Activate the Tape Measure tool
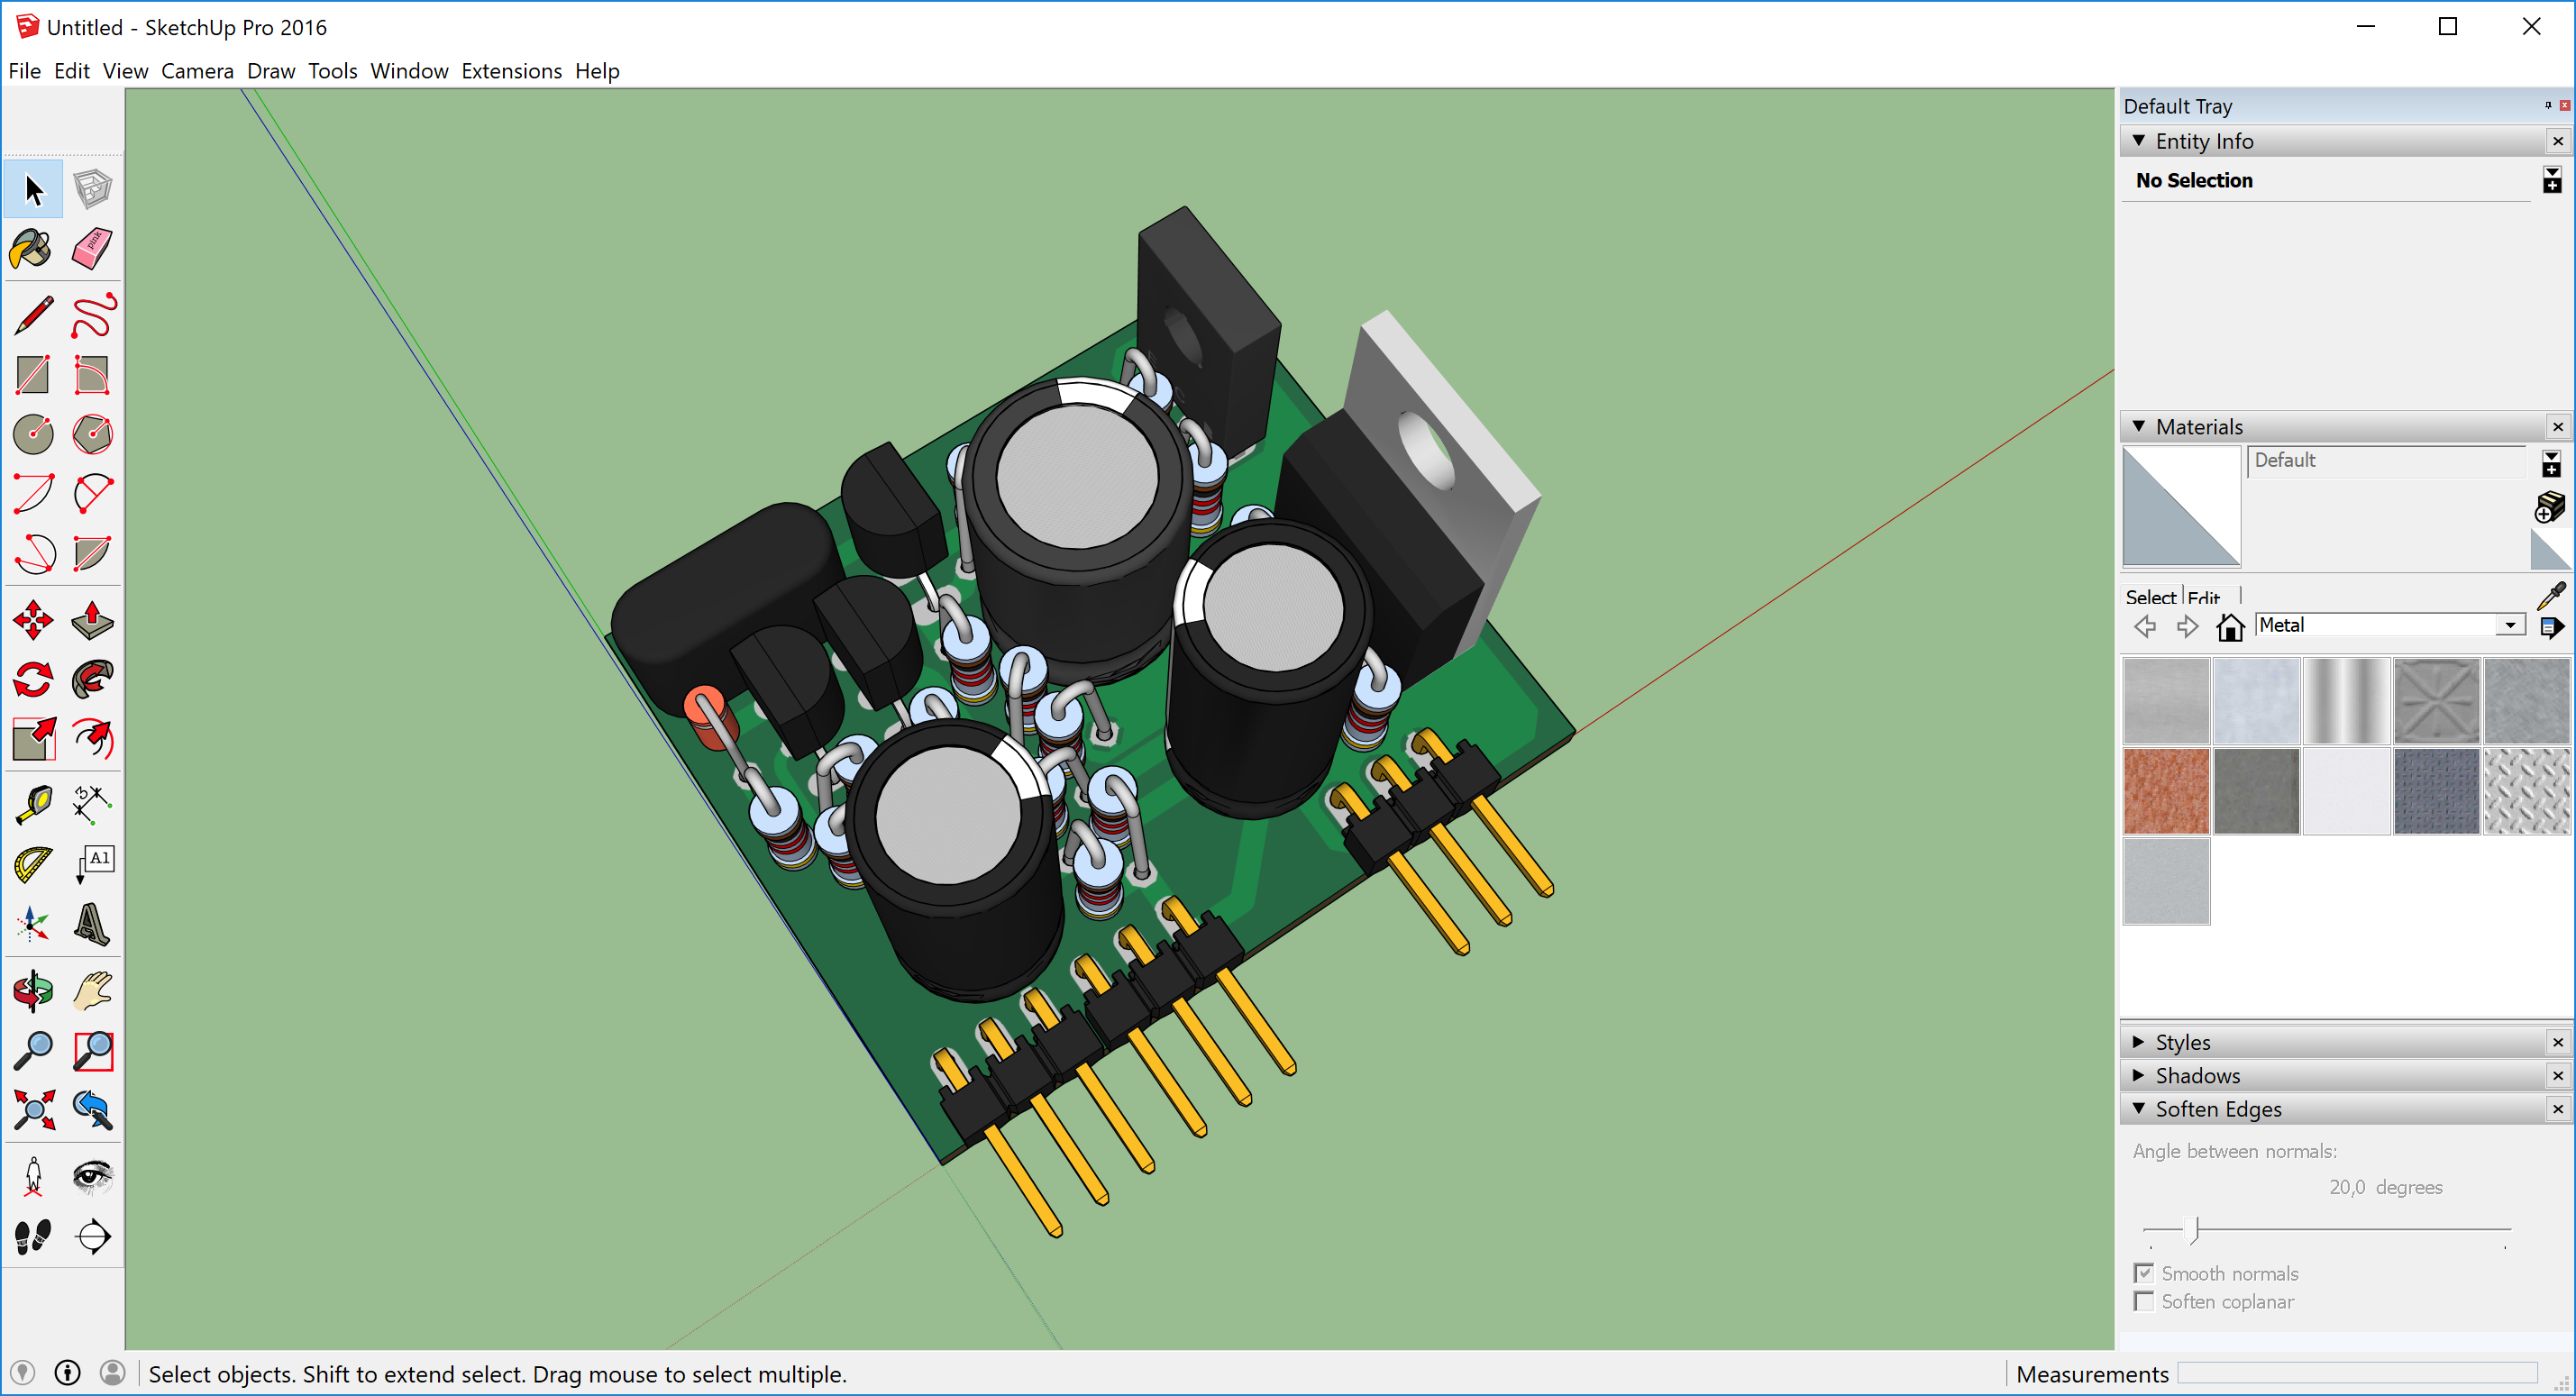Image resolution: width=2576 pixels, height=1396 pixels. (x=33, y=806)
